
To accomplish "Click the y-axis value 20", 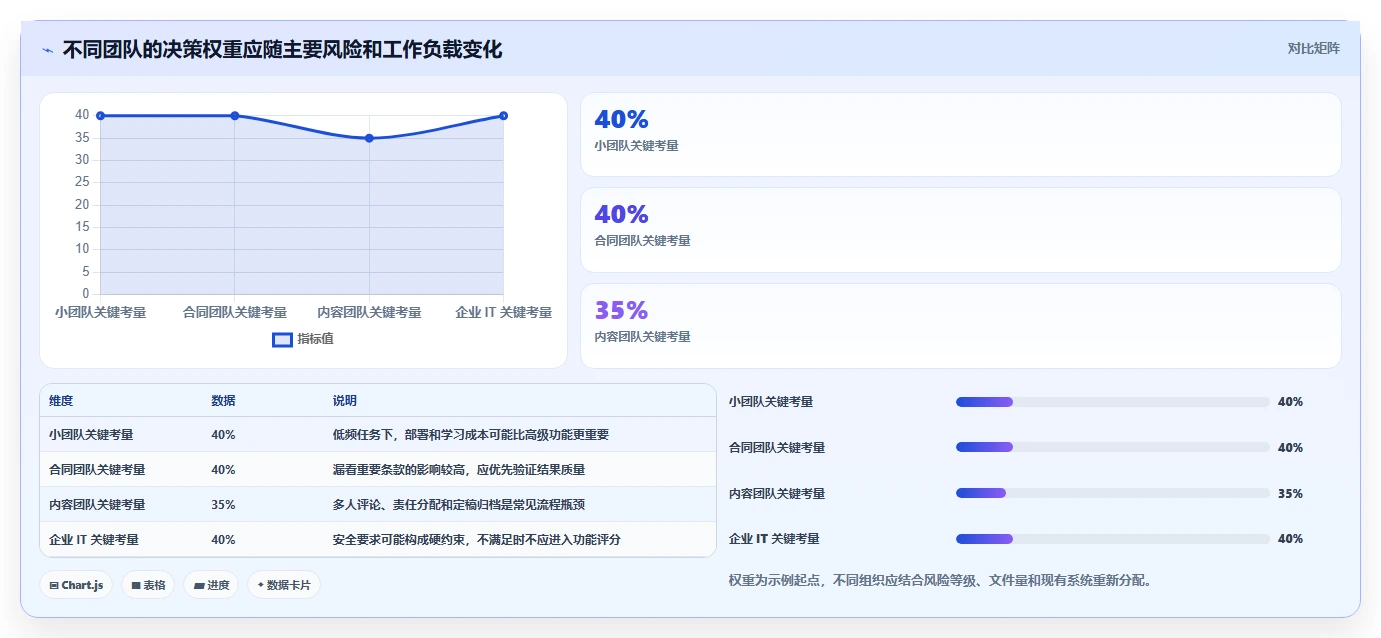I will pyautogui.click(x=82, y=205).
